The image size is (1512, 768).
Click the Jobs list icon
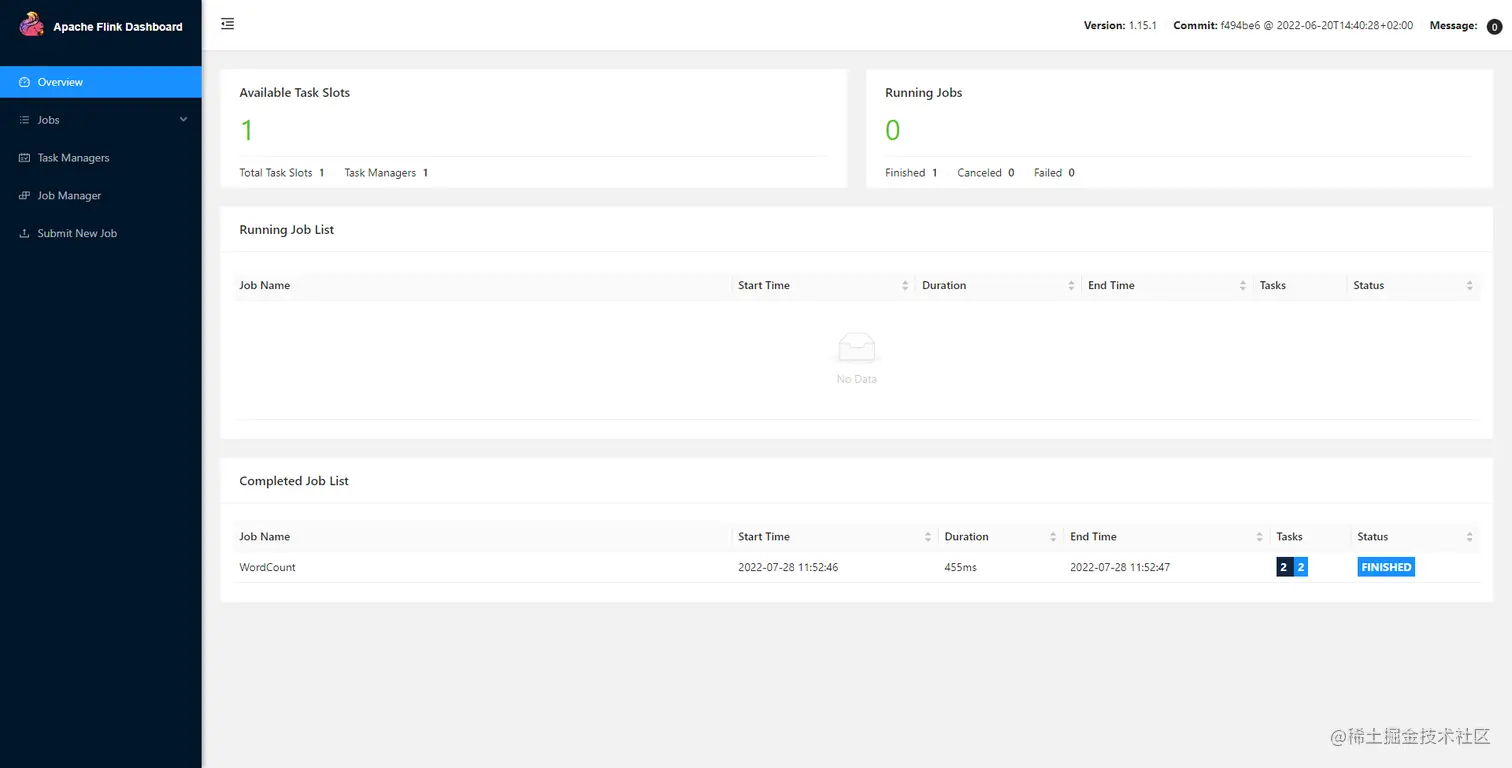(x=25, y=120)
